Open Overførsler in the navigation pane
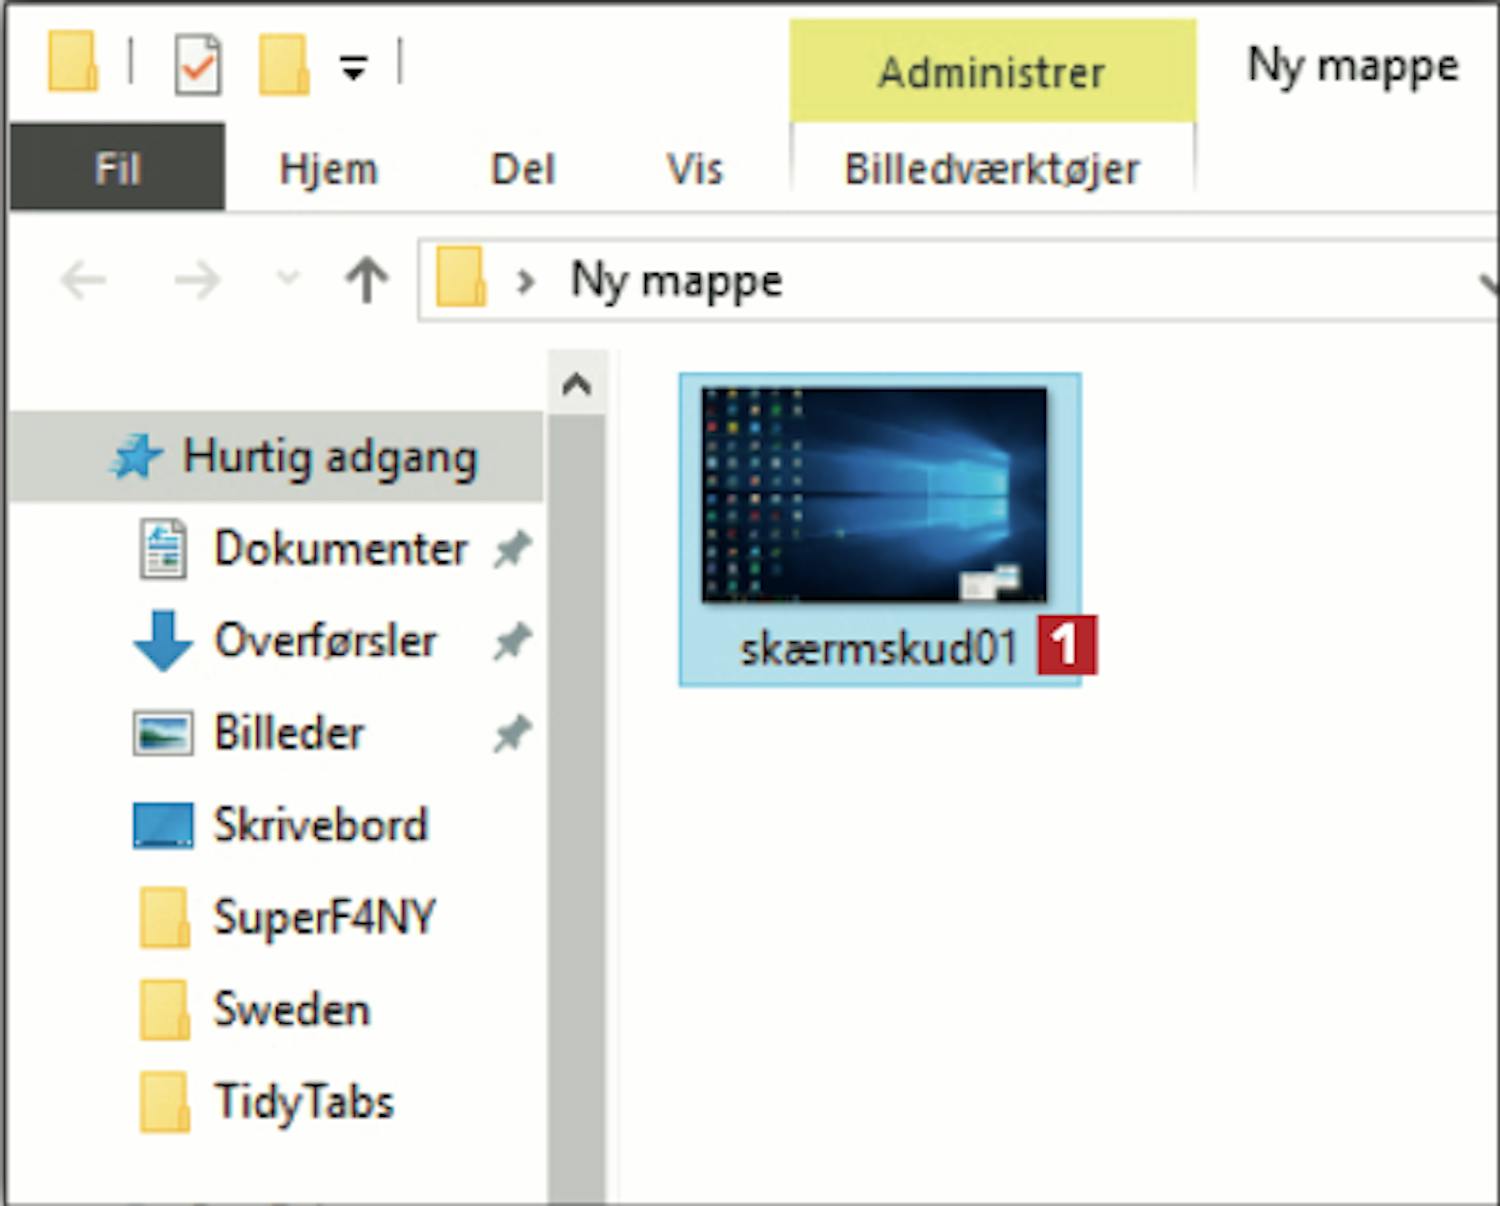1500x1206 pixels. pyautogui.click(x=325, y=641)
